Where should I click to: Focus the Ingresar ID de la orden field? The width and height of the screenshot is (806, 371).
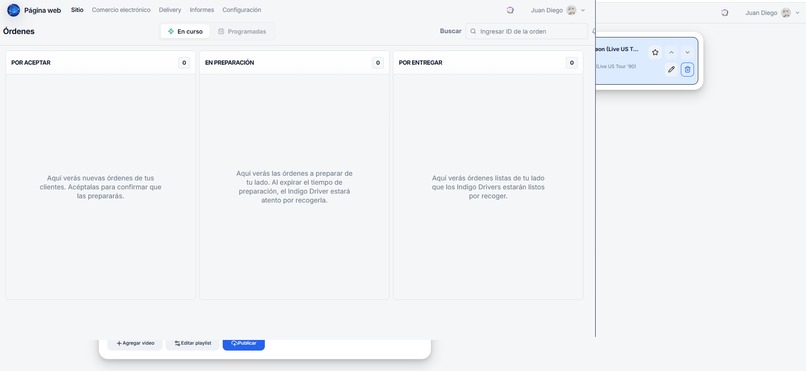coord(526,31)
